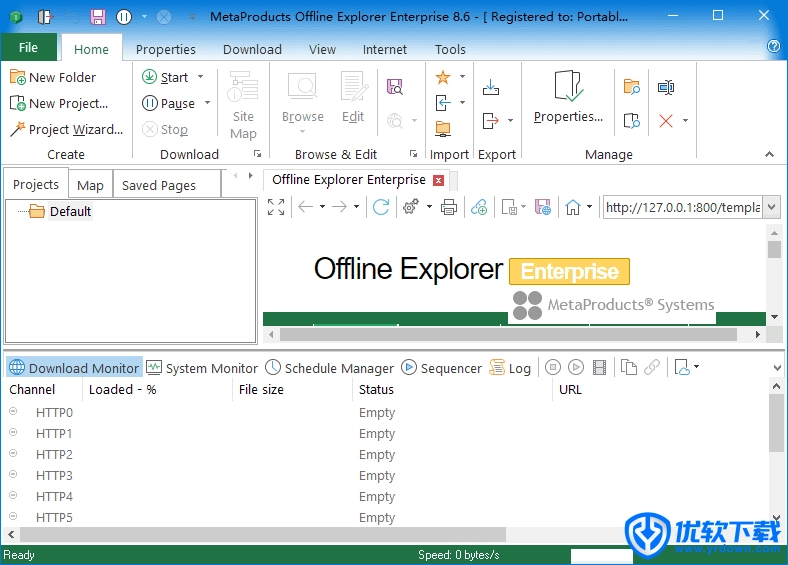Click the play circle icon in monitor toolbar
The image size is (788, 565).
point(576,367)
